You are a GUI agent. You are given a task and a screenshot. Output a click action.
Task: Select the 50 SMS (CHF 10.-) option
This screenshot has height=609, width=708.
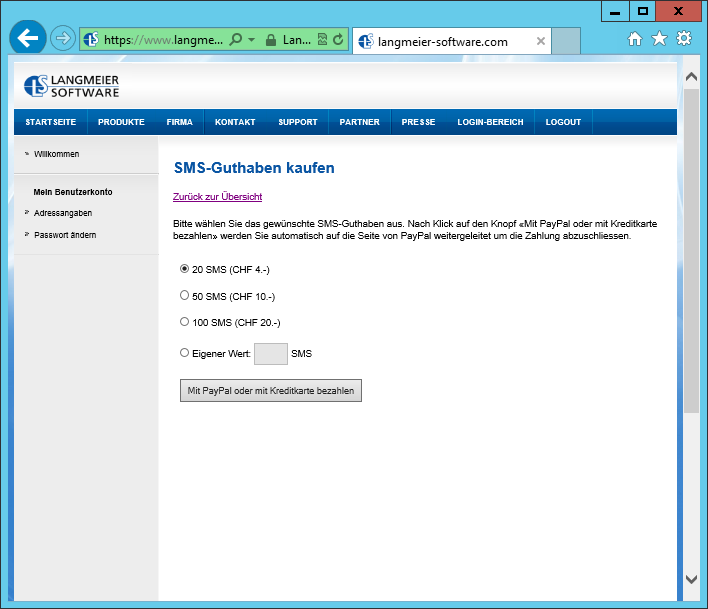(x=184, y=295)
